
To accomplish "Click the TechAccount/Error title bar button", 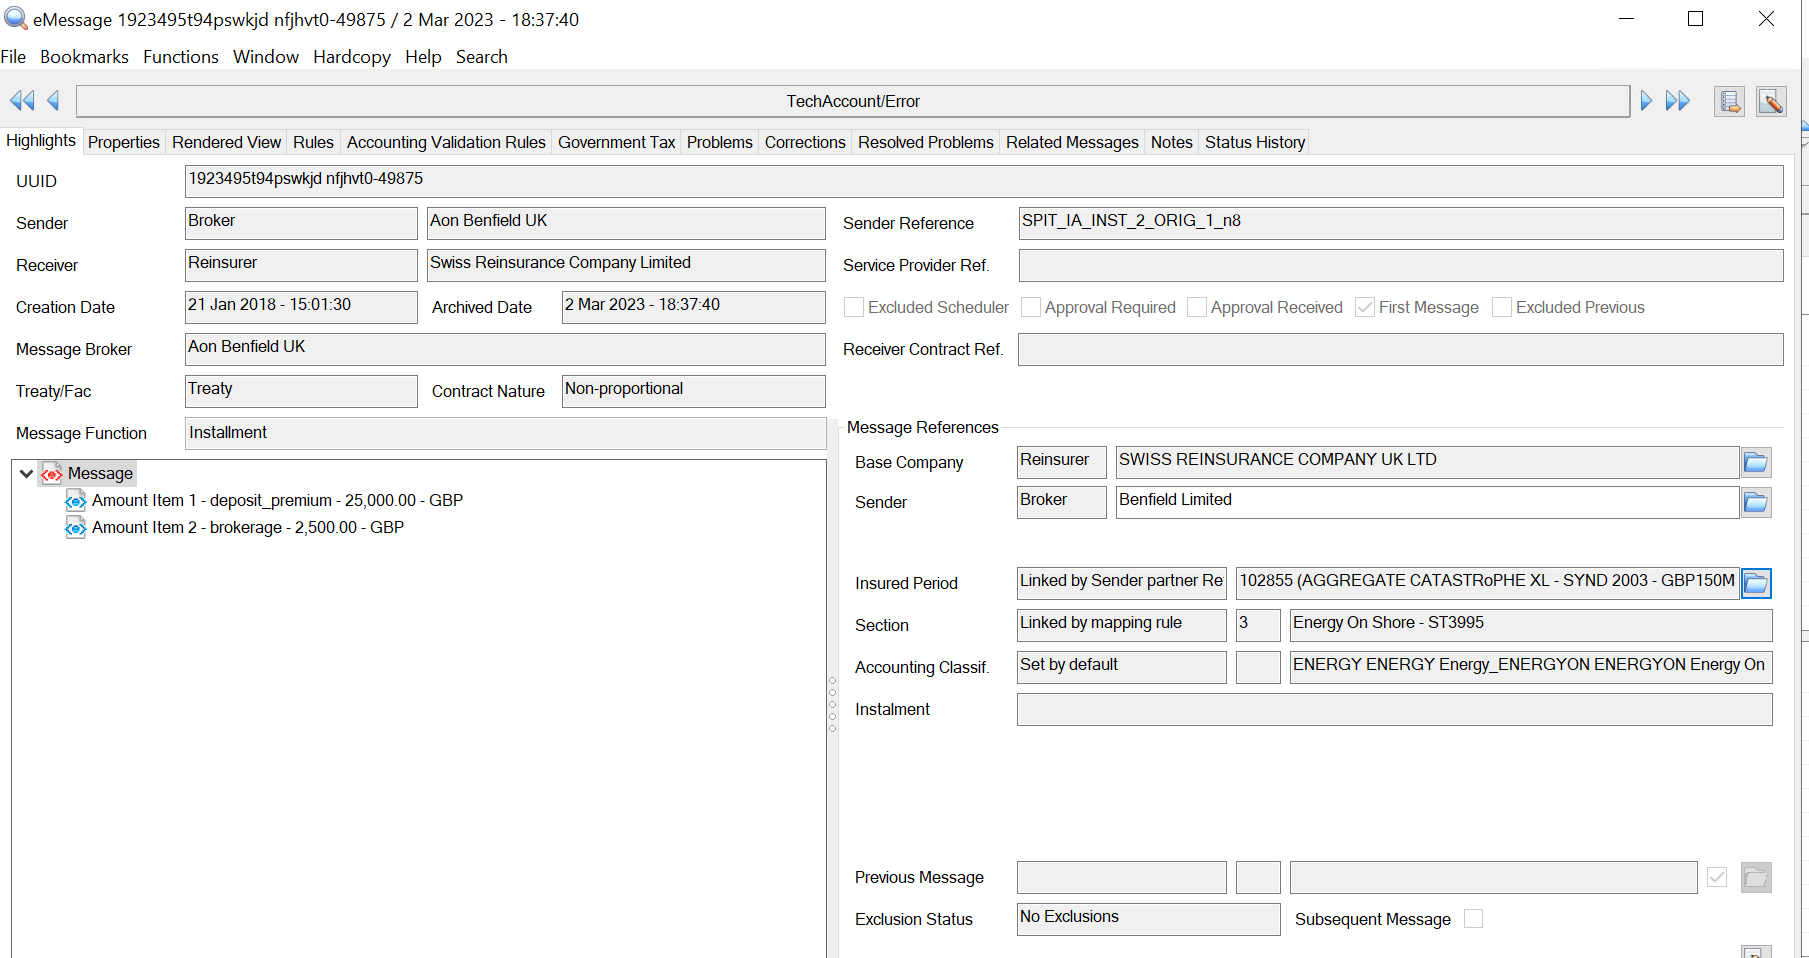I will 852,101.
